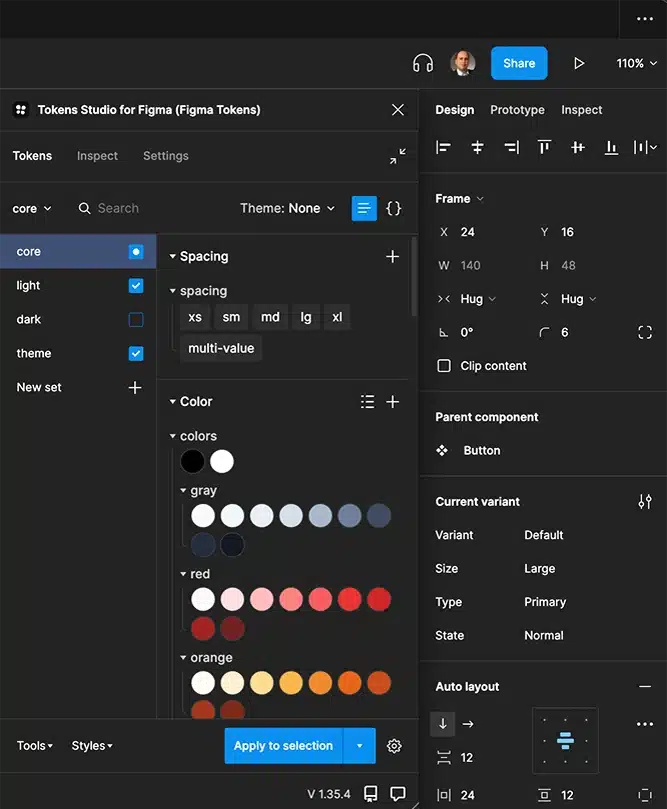Open the Theme: None dropdown
Viewport: 667px width, 809px height.
click(x=287, y=208)
